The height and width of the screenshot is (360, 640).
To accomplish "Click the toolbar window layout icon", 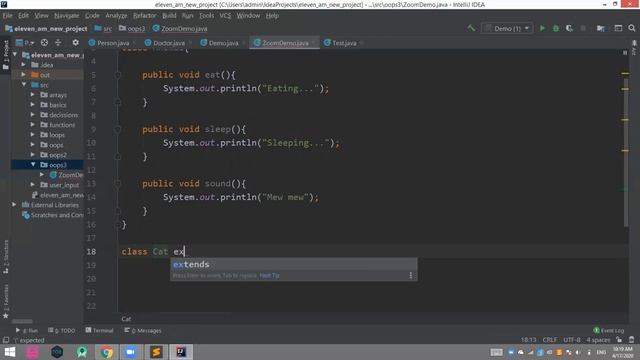I will tap(618, 28).
